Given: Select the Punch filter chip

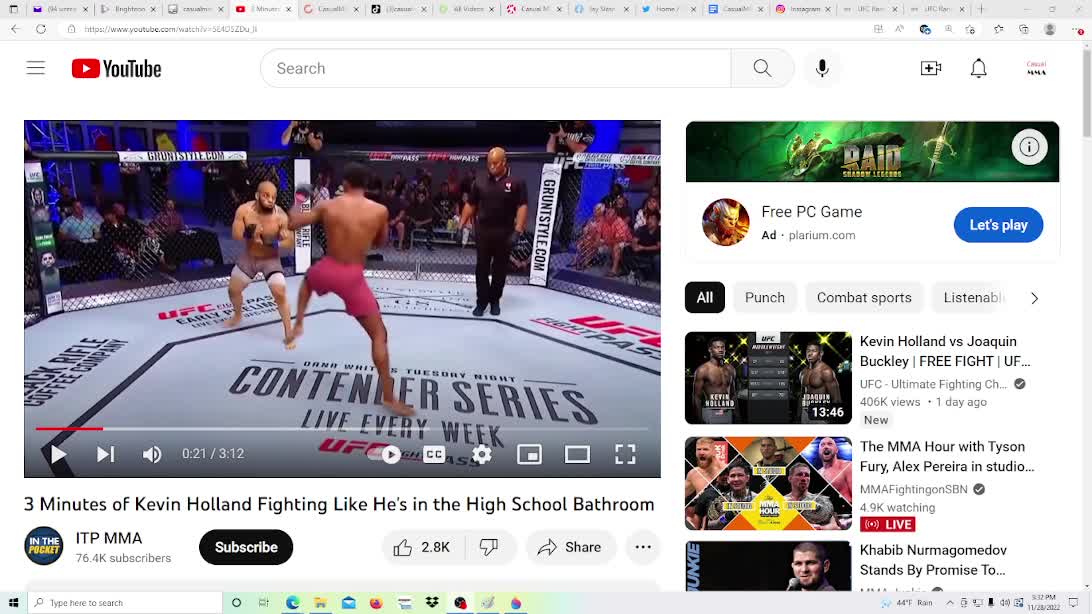Looking at the screenshot, I should pos(765,298).
